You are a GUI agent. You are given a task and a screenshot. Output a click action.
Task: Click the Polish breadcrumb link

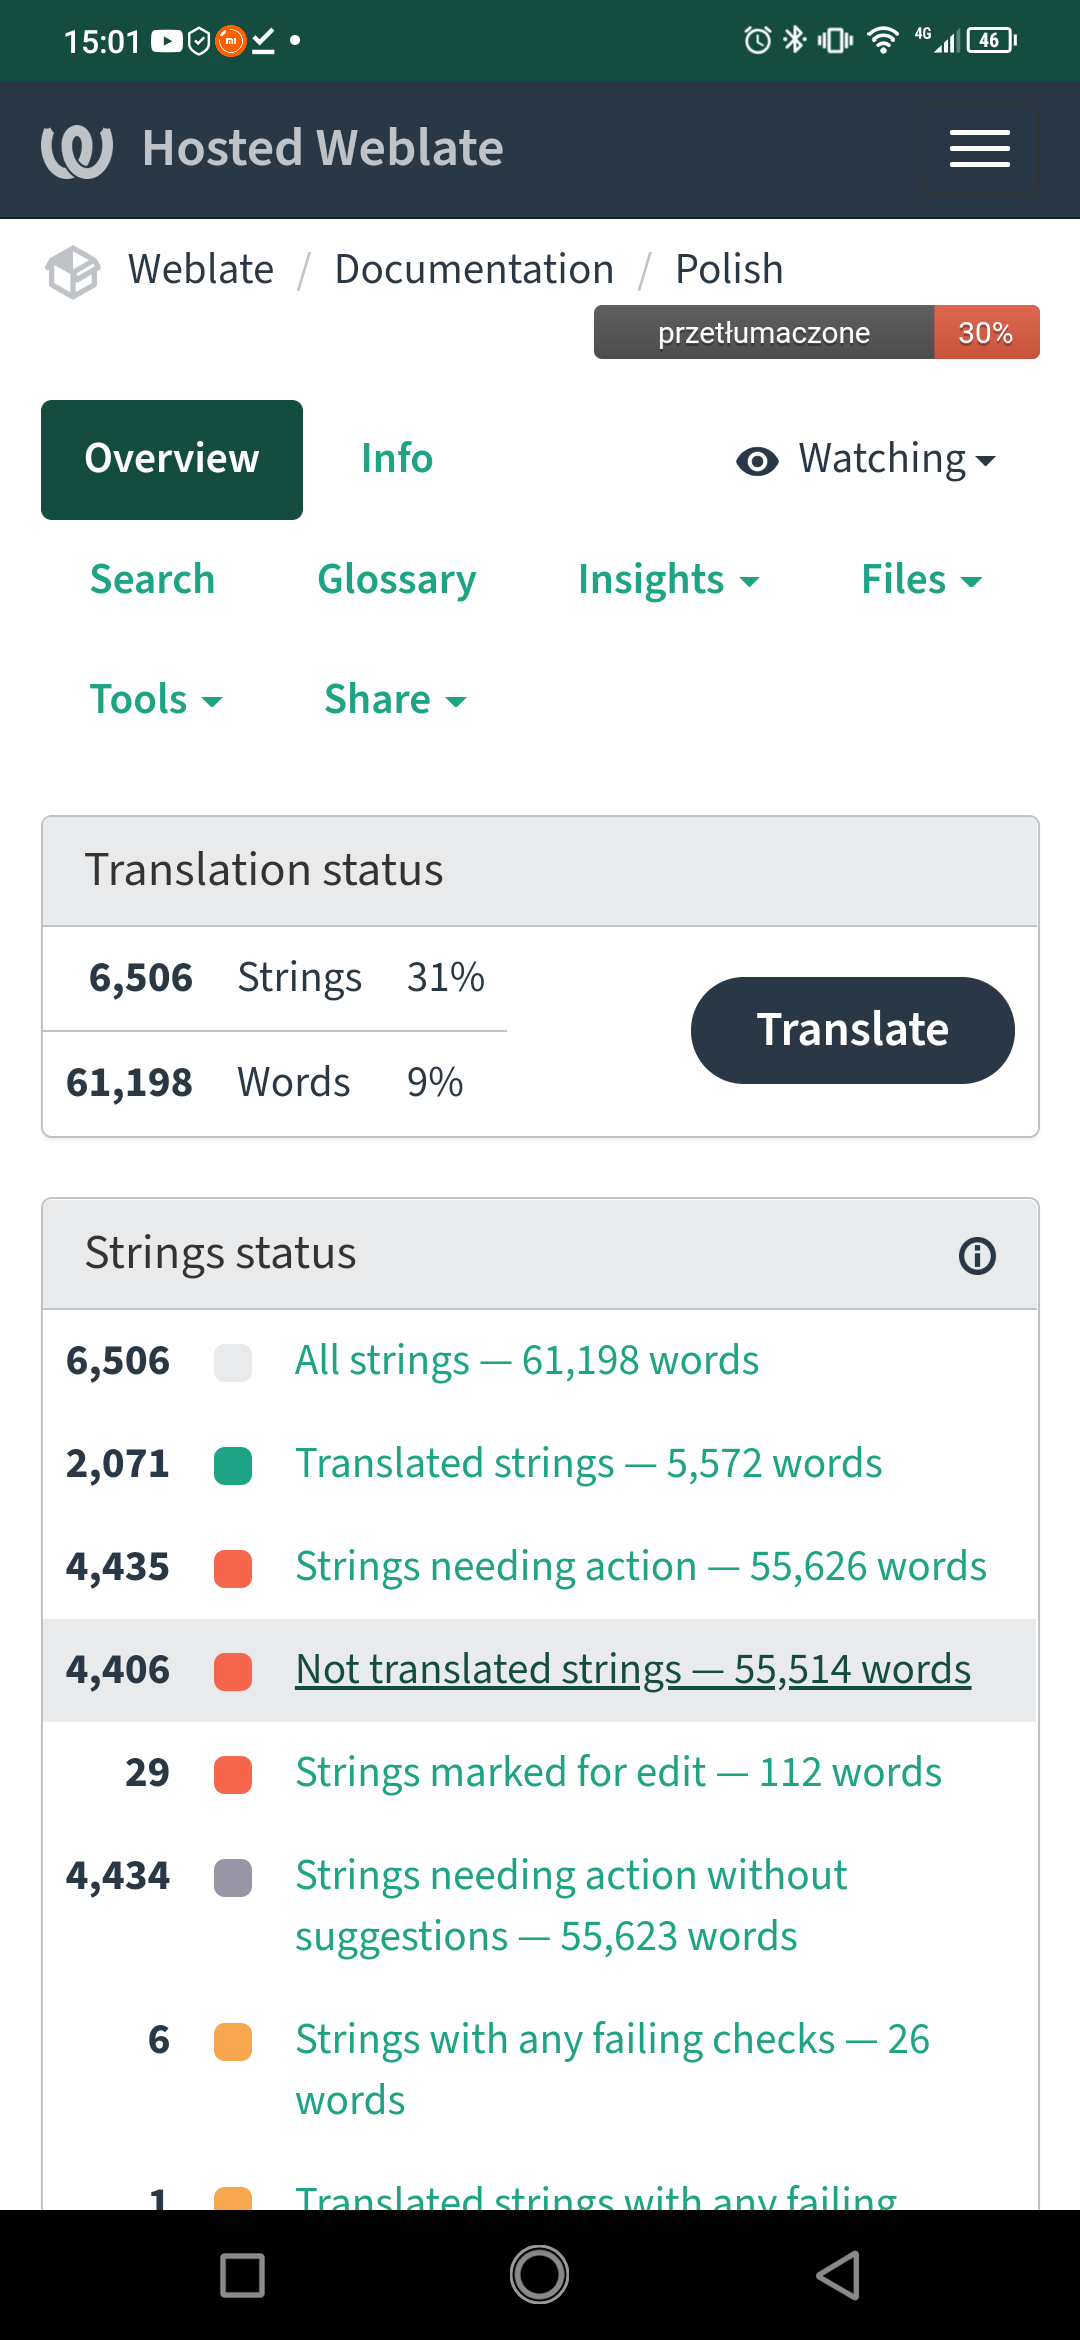(729, 269)
